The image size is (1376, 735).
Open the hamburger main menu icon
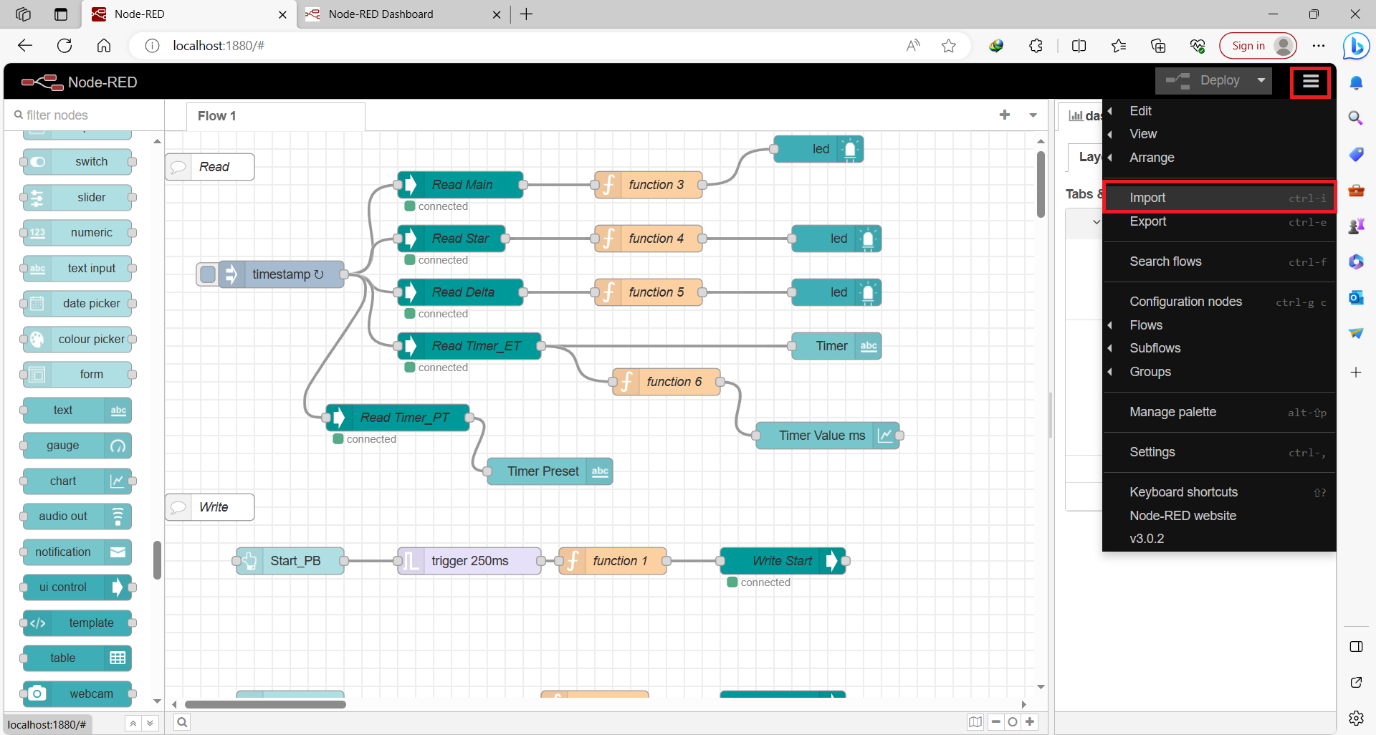(1310, 81)
